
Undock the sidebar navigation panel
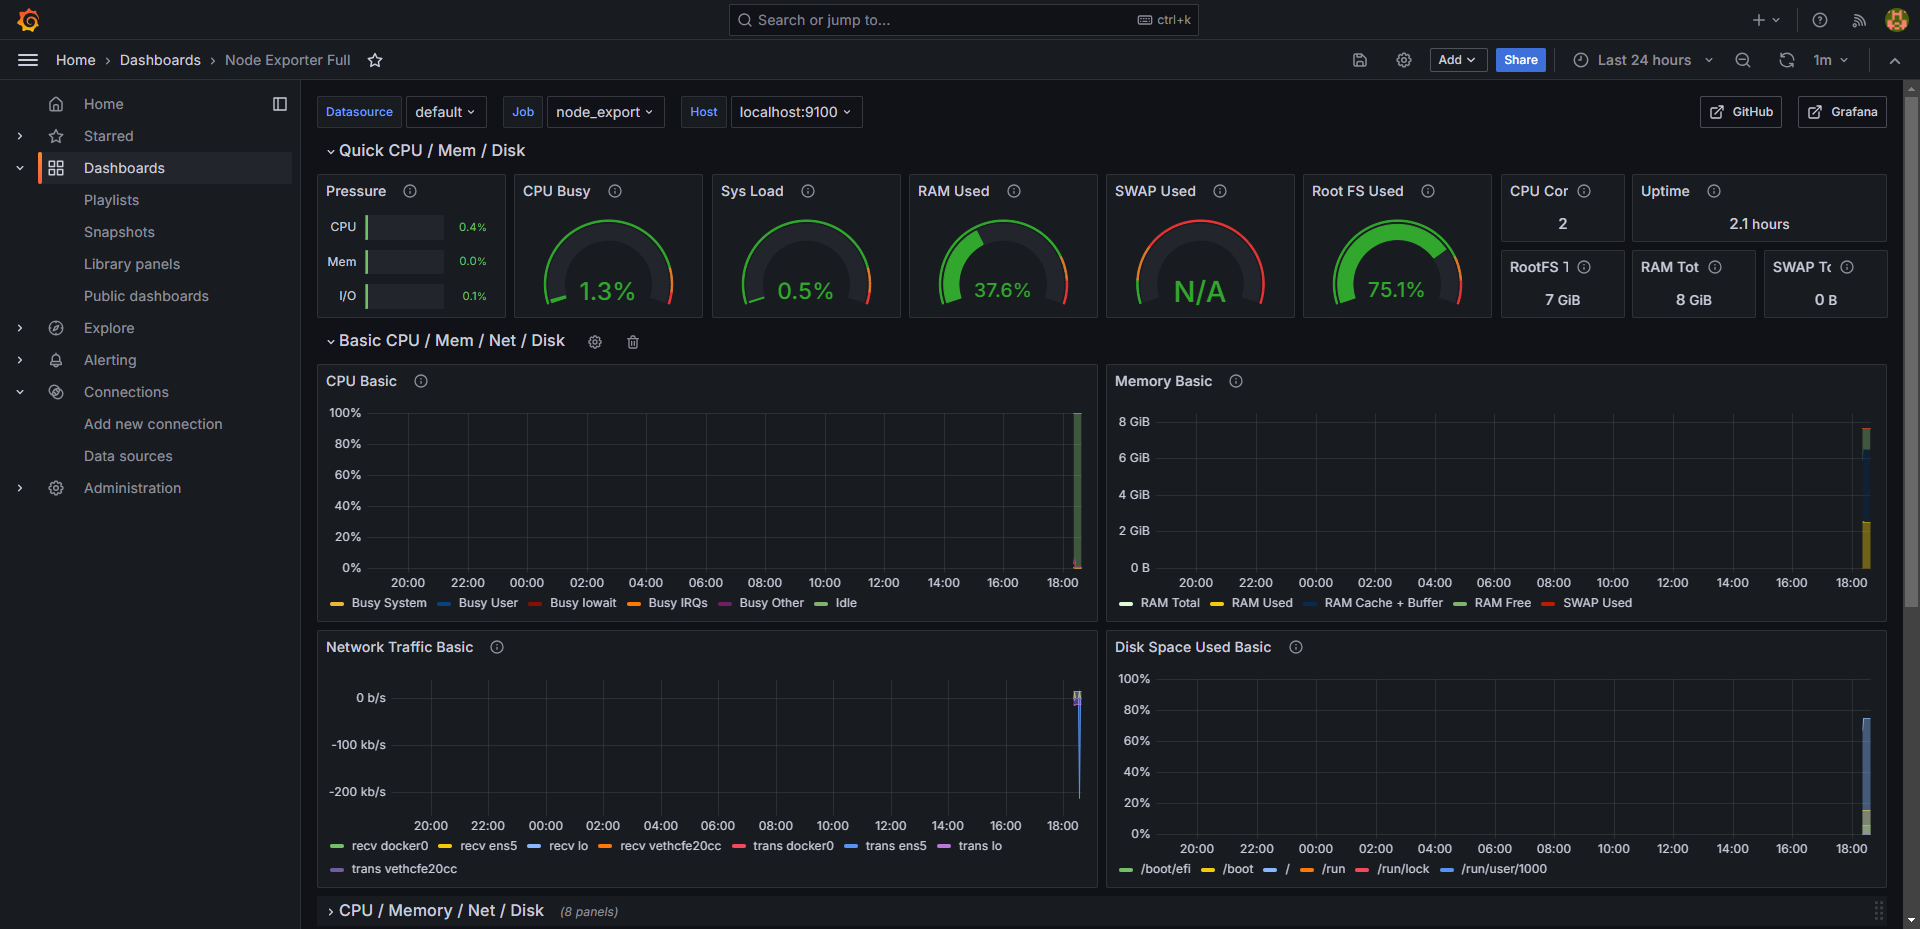[280, 104]
